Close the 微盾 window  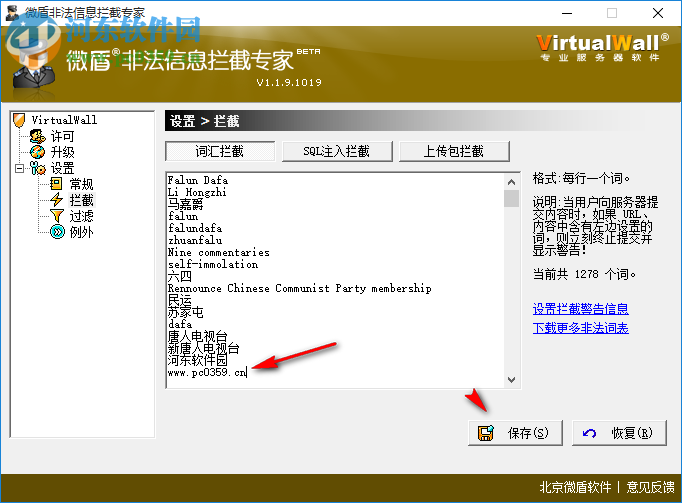[x=658, y=13]
